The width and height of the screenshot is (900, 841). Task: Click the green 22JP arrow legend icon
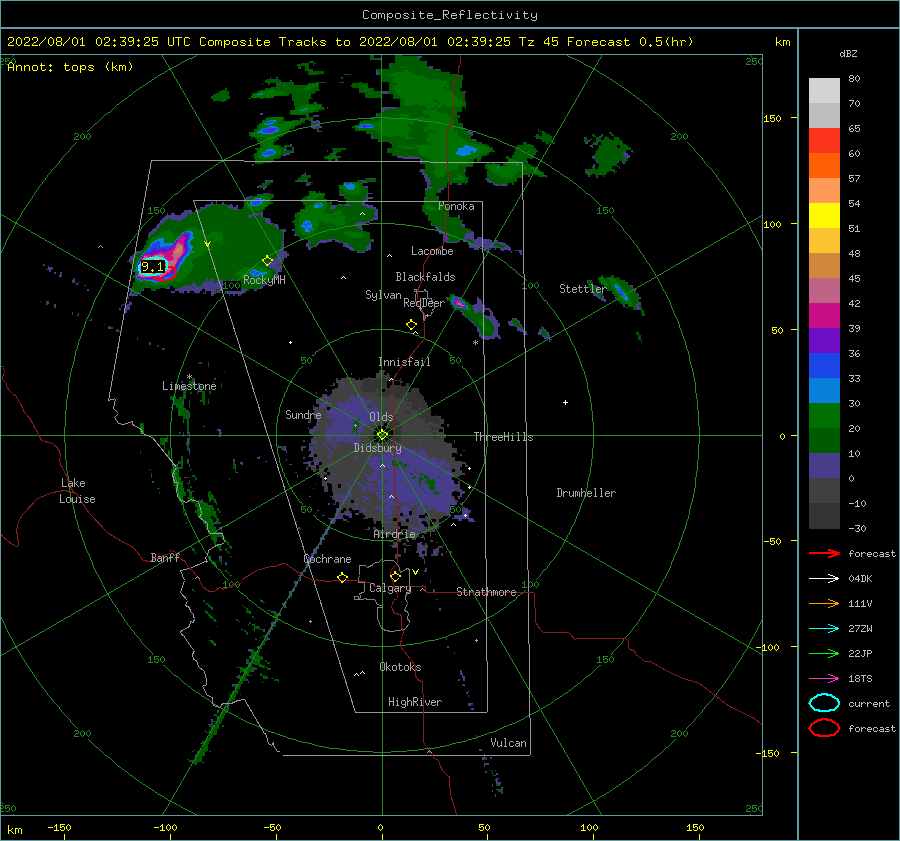tap(824, 653)
